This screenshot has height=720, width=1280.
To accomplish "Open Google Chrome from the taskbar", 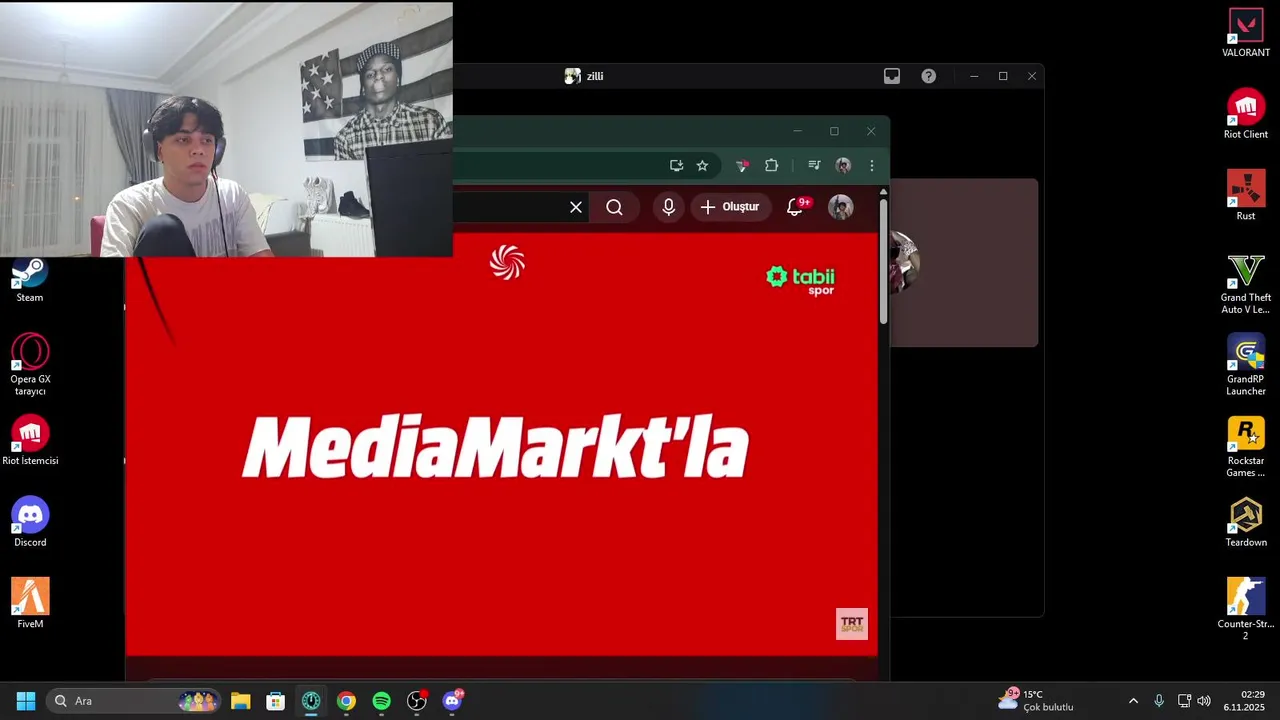I will (x=346, y=701).
